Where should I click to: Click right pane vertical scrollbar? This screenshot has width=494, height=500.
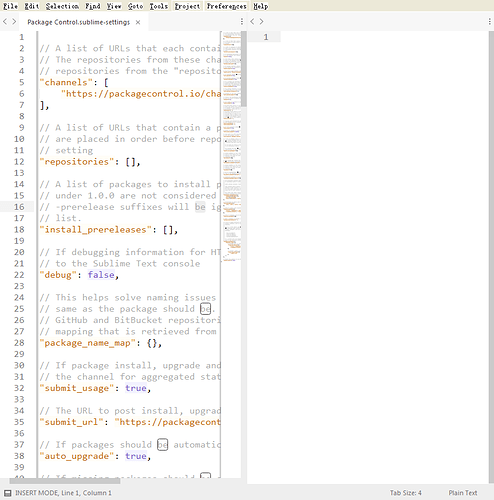(x=491, y=257)
